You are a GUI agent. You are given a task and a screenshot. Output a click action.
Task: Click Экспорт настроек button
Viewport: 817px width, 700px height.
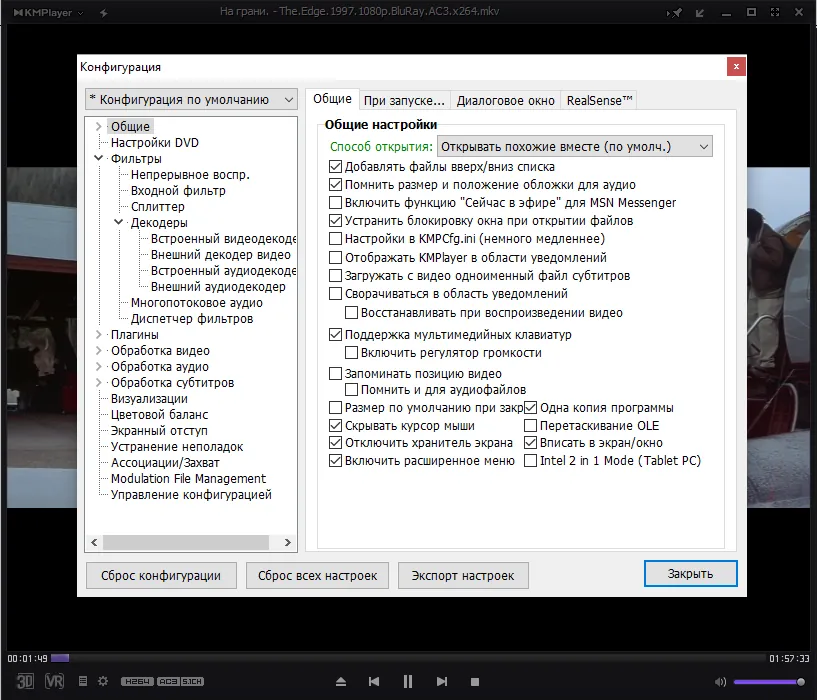[x=463, y=575]
